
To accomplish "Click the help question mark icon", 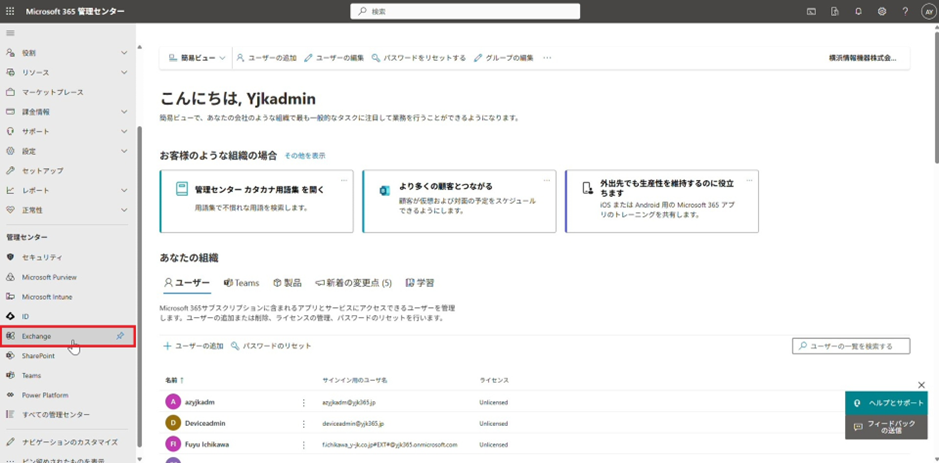I will [x=905, y=11].
